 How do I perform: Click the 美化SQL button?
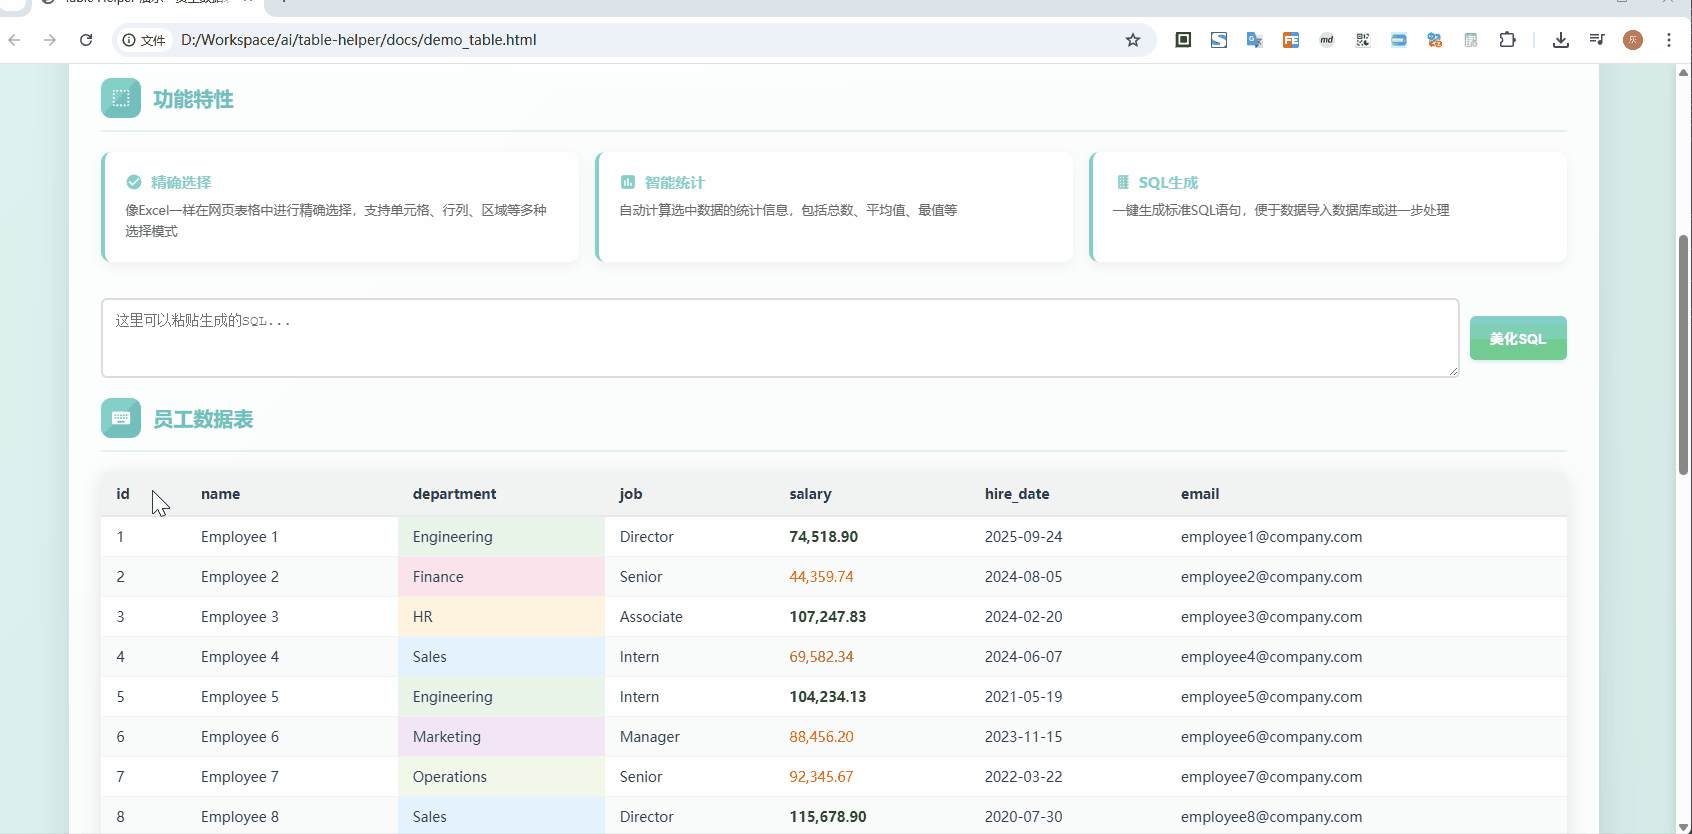pos(1517,338)
